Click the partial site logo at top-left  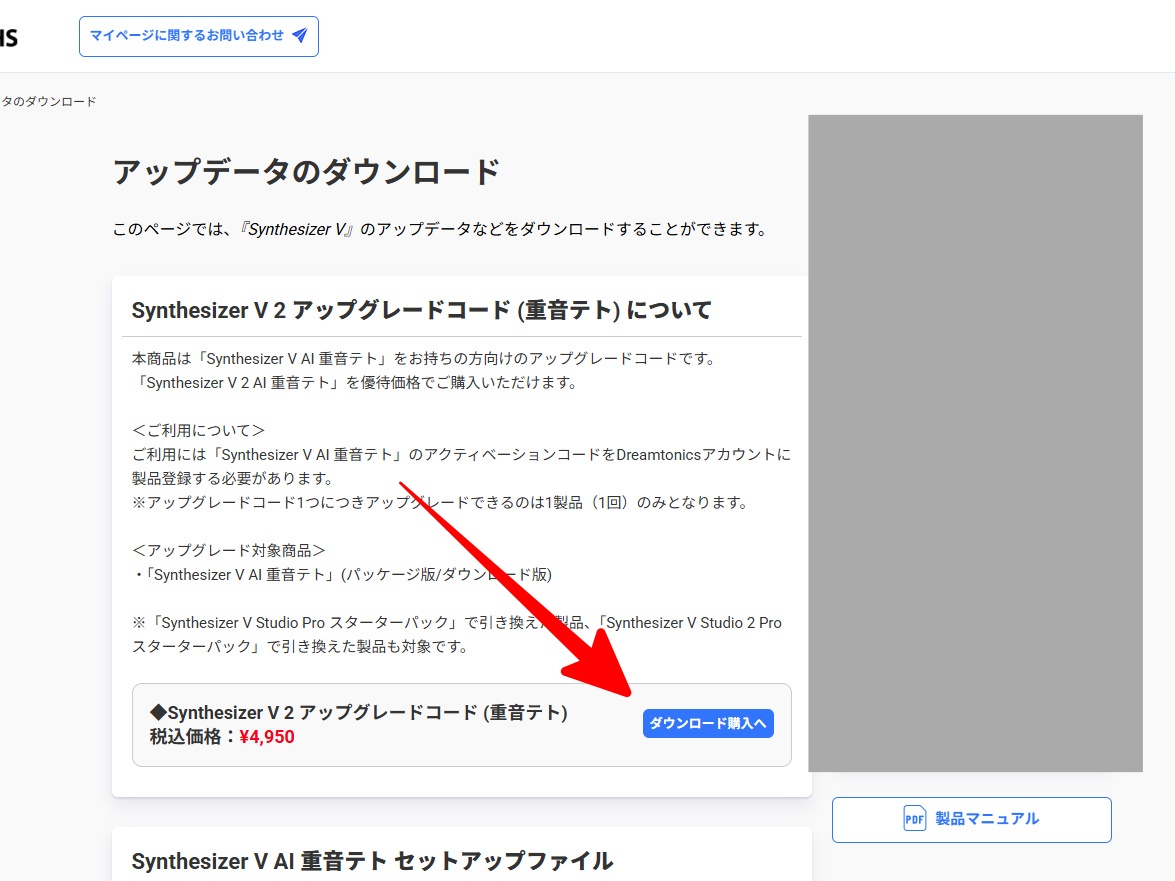point(9,38)
